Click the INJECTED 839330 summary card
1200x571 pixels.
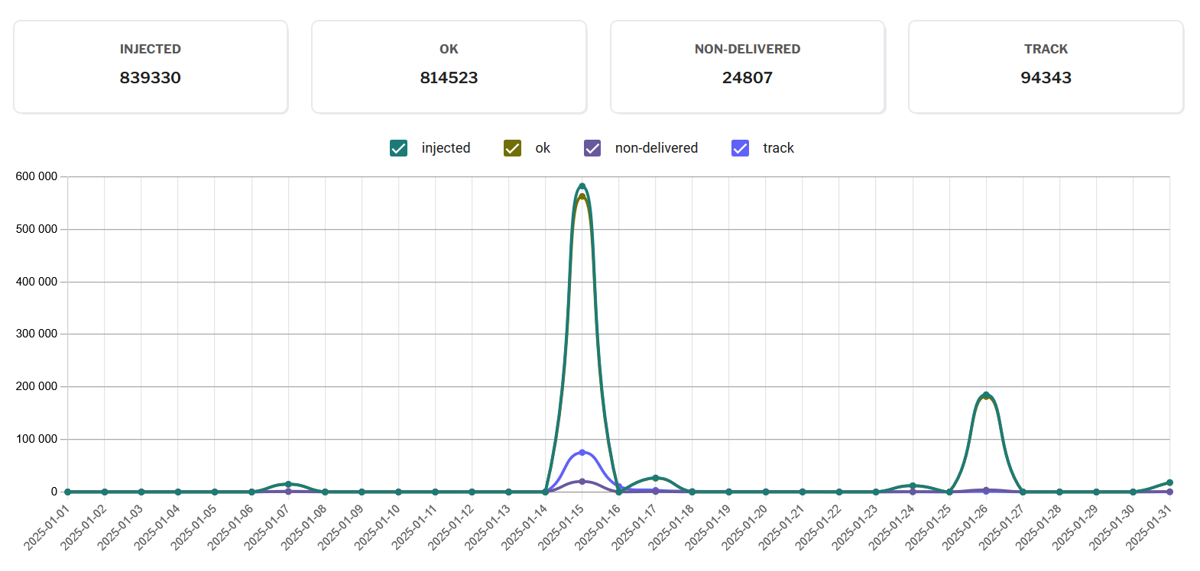[x=150, y=67]
